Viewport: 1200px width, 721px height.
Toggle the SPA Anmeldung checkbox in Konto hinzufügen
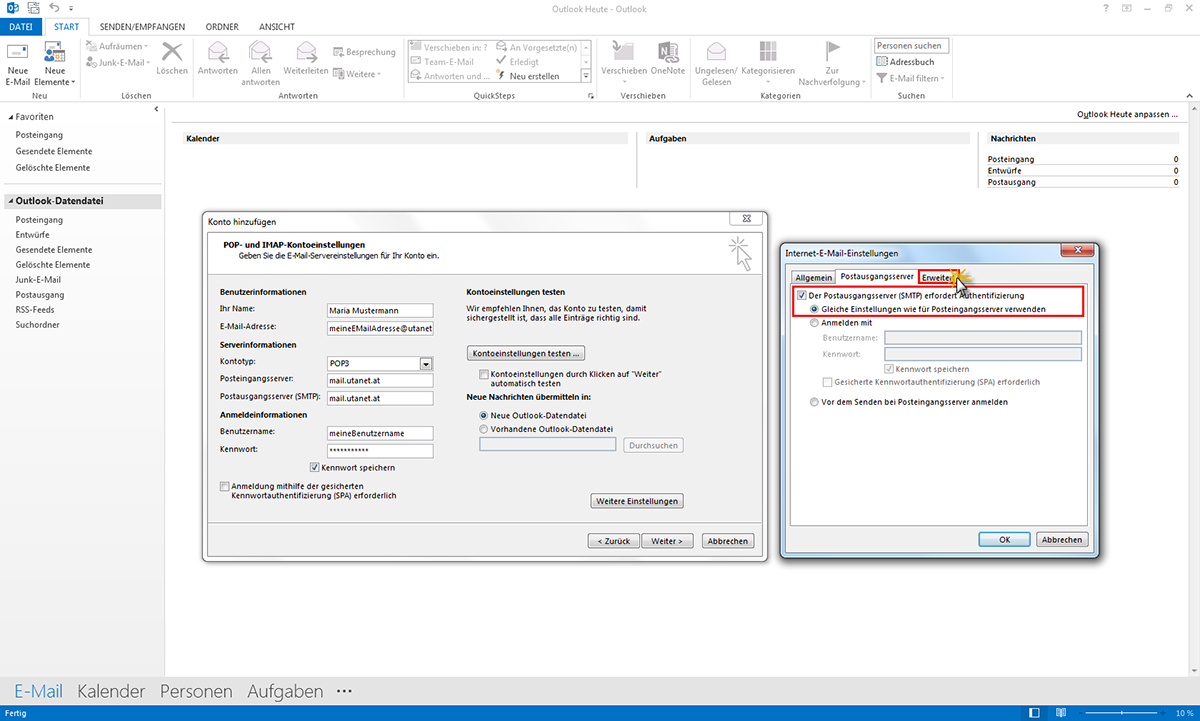tap(224, 486)
